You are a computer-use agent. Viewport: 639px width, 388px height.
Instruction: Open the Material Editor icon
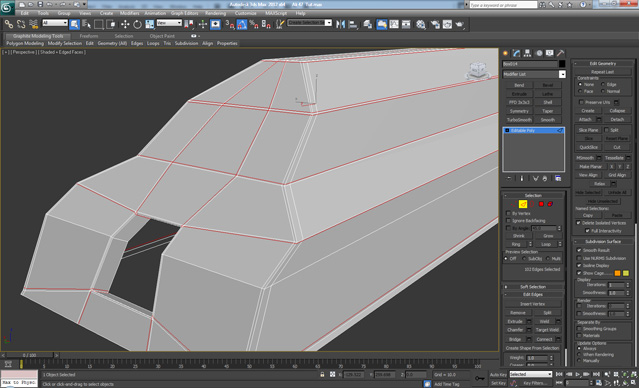click(x=421, y=24)
